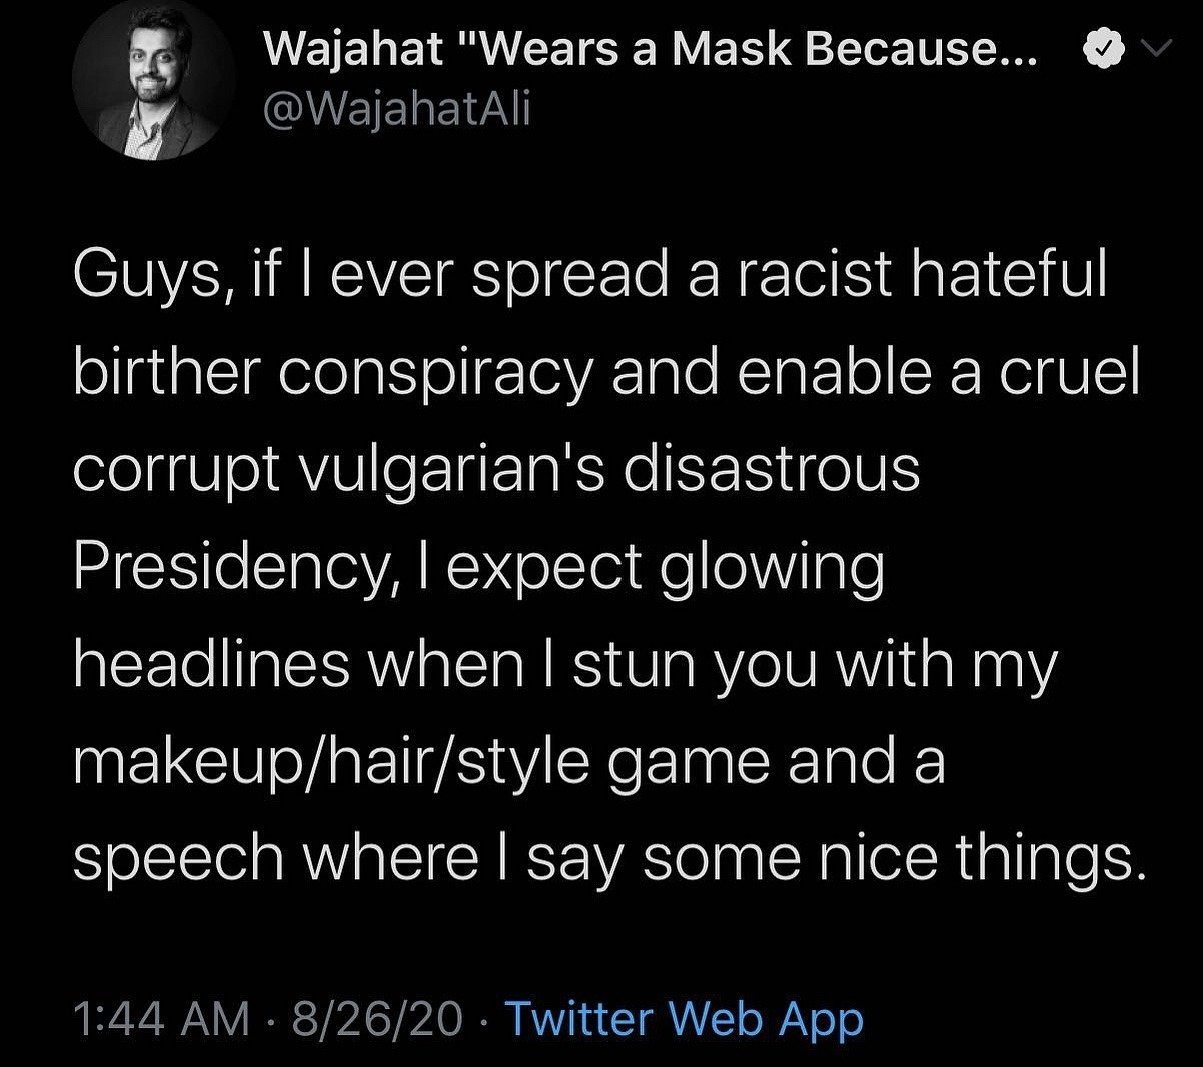The image size is (1203, 1067).
Task: Click the 1:44 AM timestamp
Action: point(161,1019)
